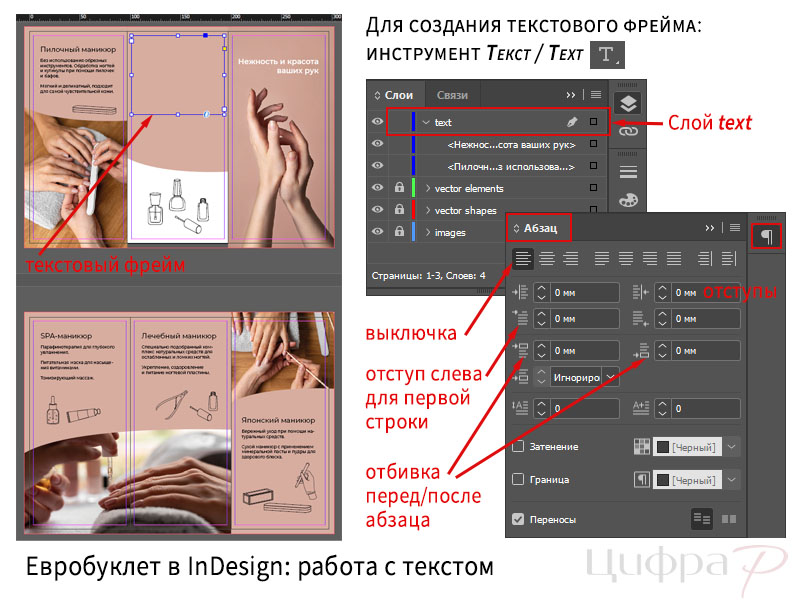Unlock the vector shapes layer
This screenshot has width=800, height=600.
(x=399, y=209)
